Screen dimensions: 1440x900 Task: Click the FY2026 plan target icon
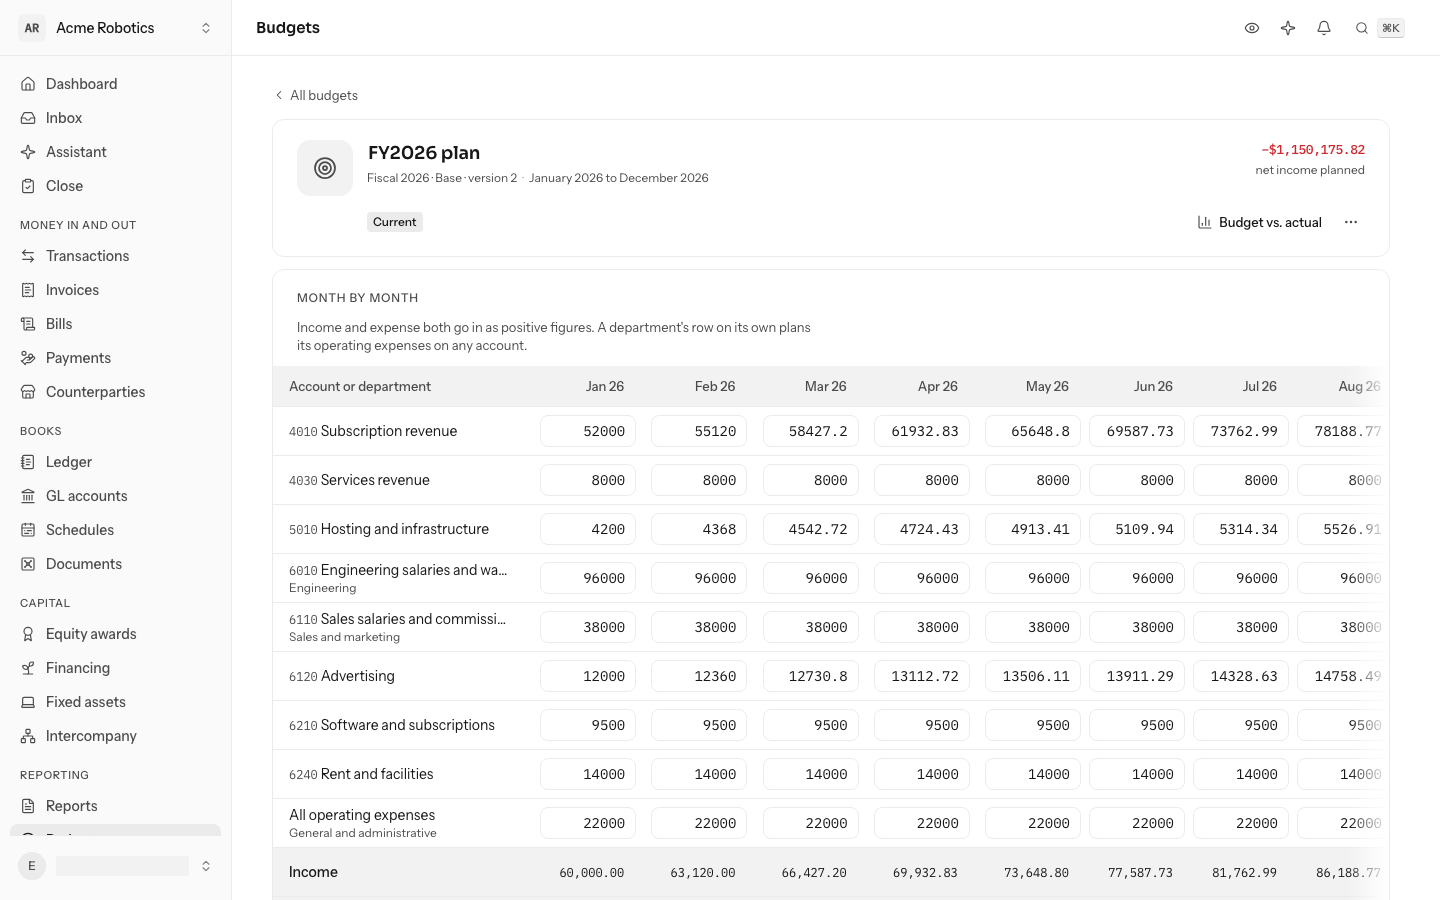325,168
